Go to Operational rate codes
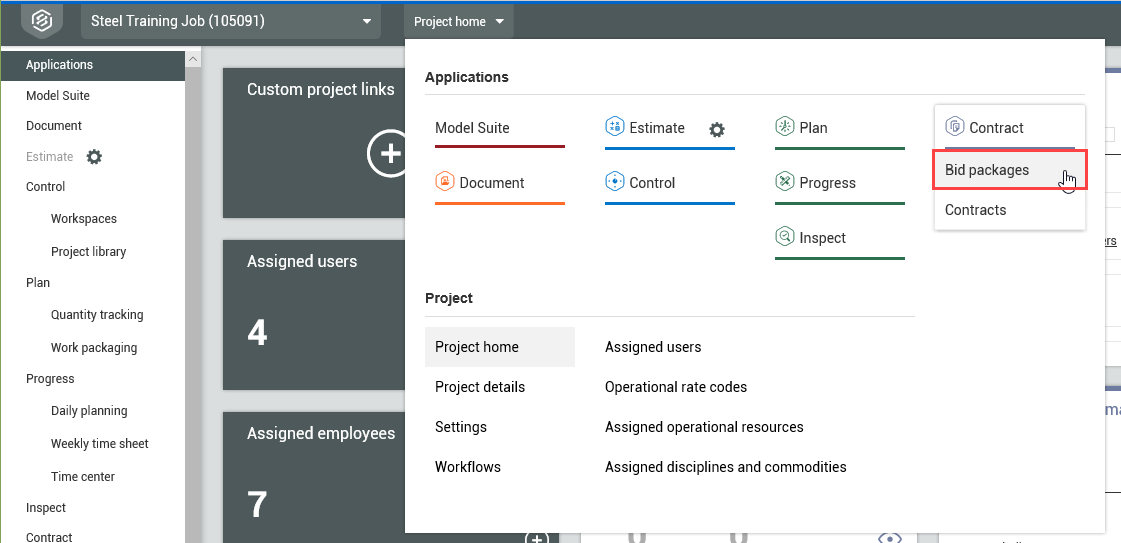This screenshot has height=543, width=1121. coord(675,387)
